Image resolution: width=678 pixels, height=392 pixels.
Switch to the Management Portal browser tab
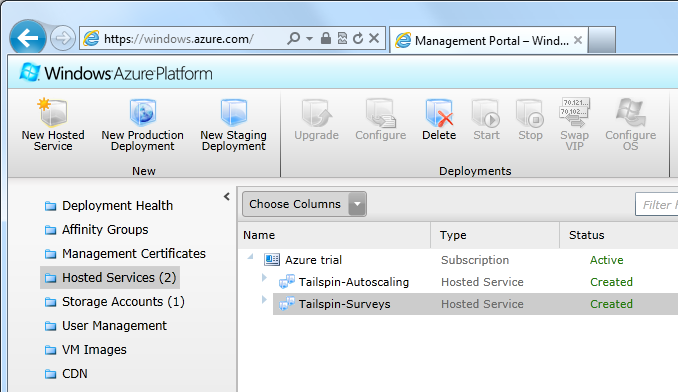(x=489, y=40)
